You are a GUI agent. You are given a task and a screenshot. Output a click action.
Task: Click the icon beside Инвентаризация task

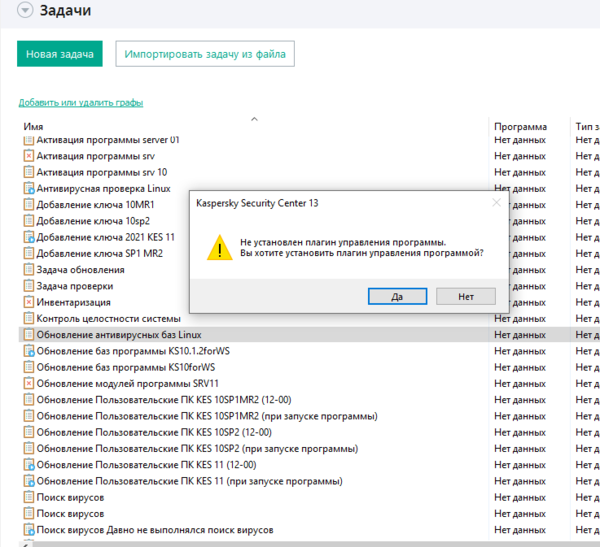[28, 302]
